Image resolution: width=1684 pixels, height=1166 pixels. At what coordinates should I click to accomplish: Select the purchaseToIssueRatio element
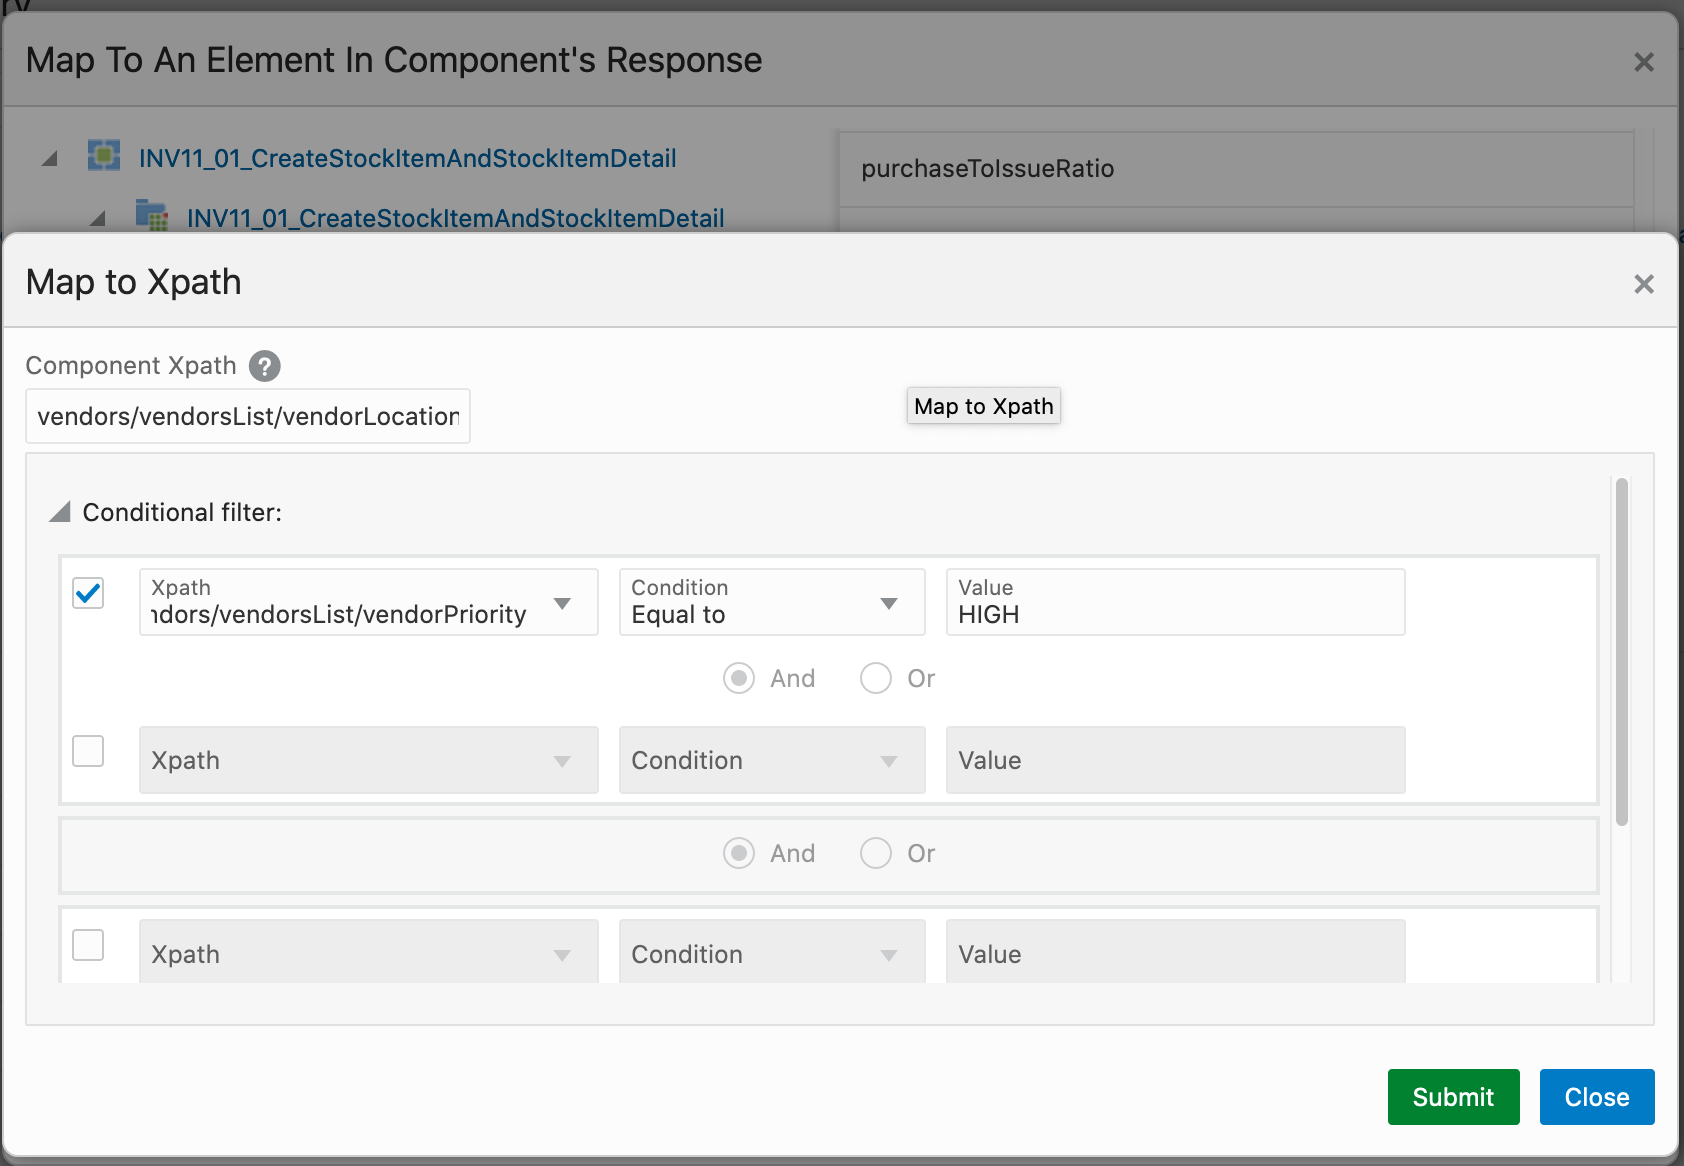pyautogui.click(x=987, y=169)
